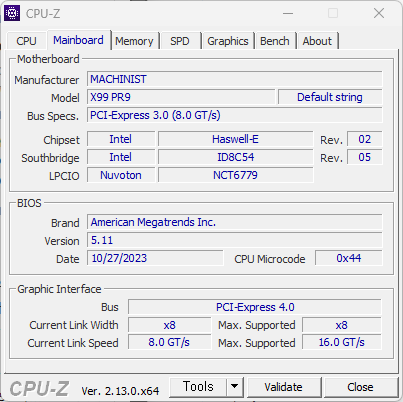The height and width of the screenshot is (402, 403).
Task: Click the Tools button
Action: pyautogui.click(x=198, y=387)
